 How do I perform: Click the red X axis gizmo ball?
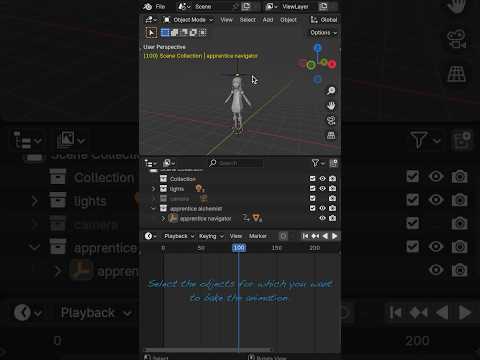point(332,64)
